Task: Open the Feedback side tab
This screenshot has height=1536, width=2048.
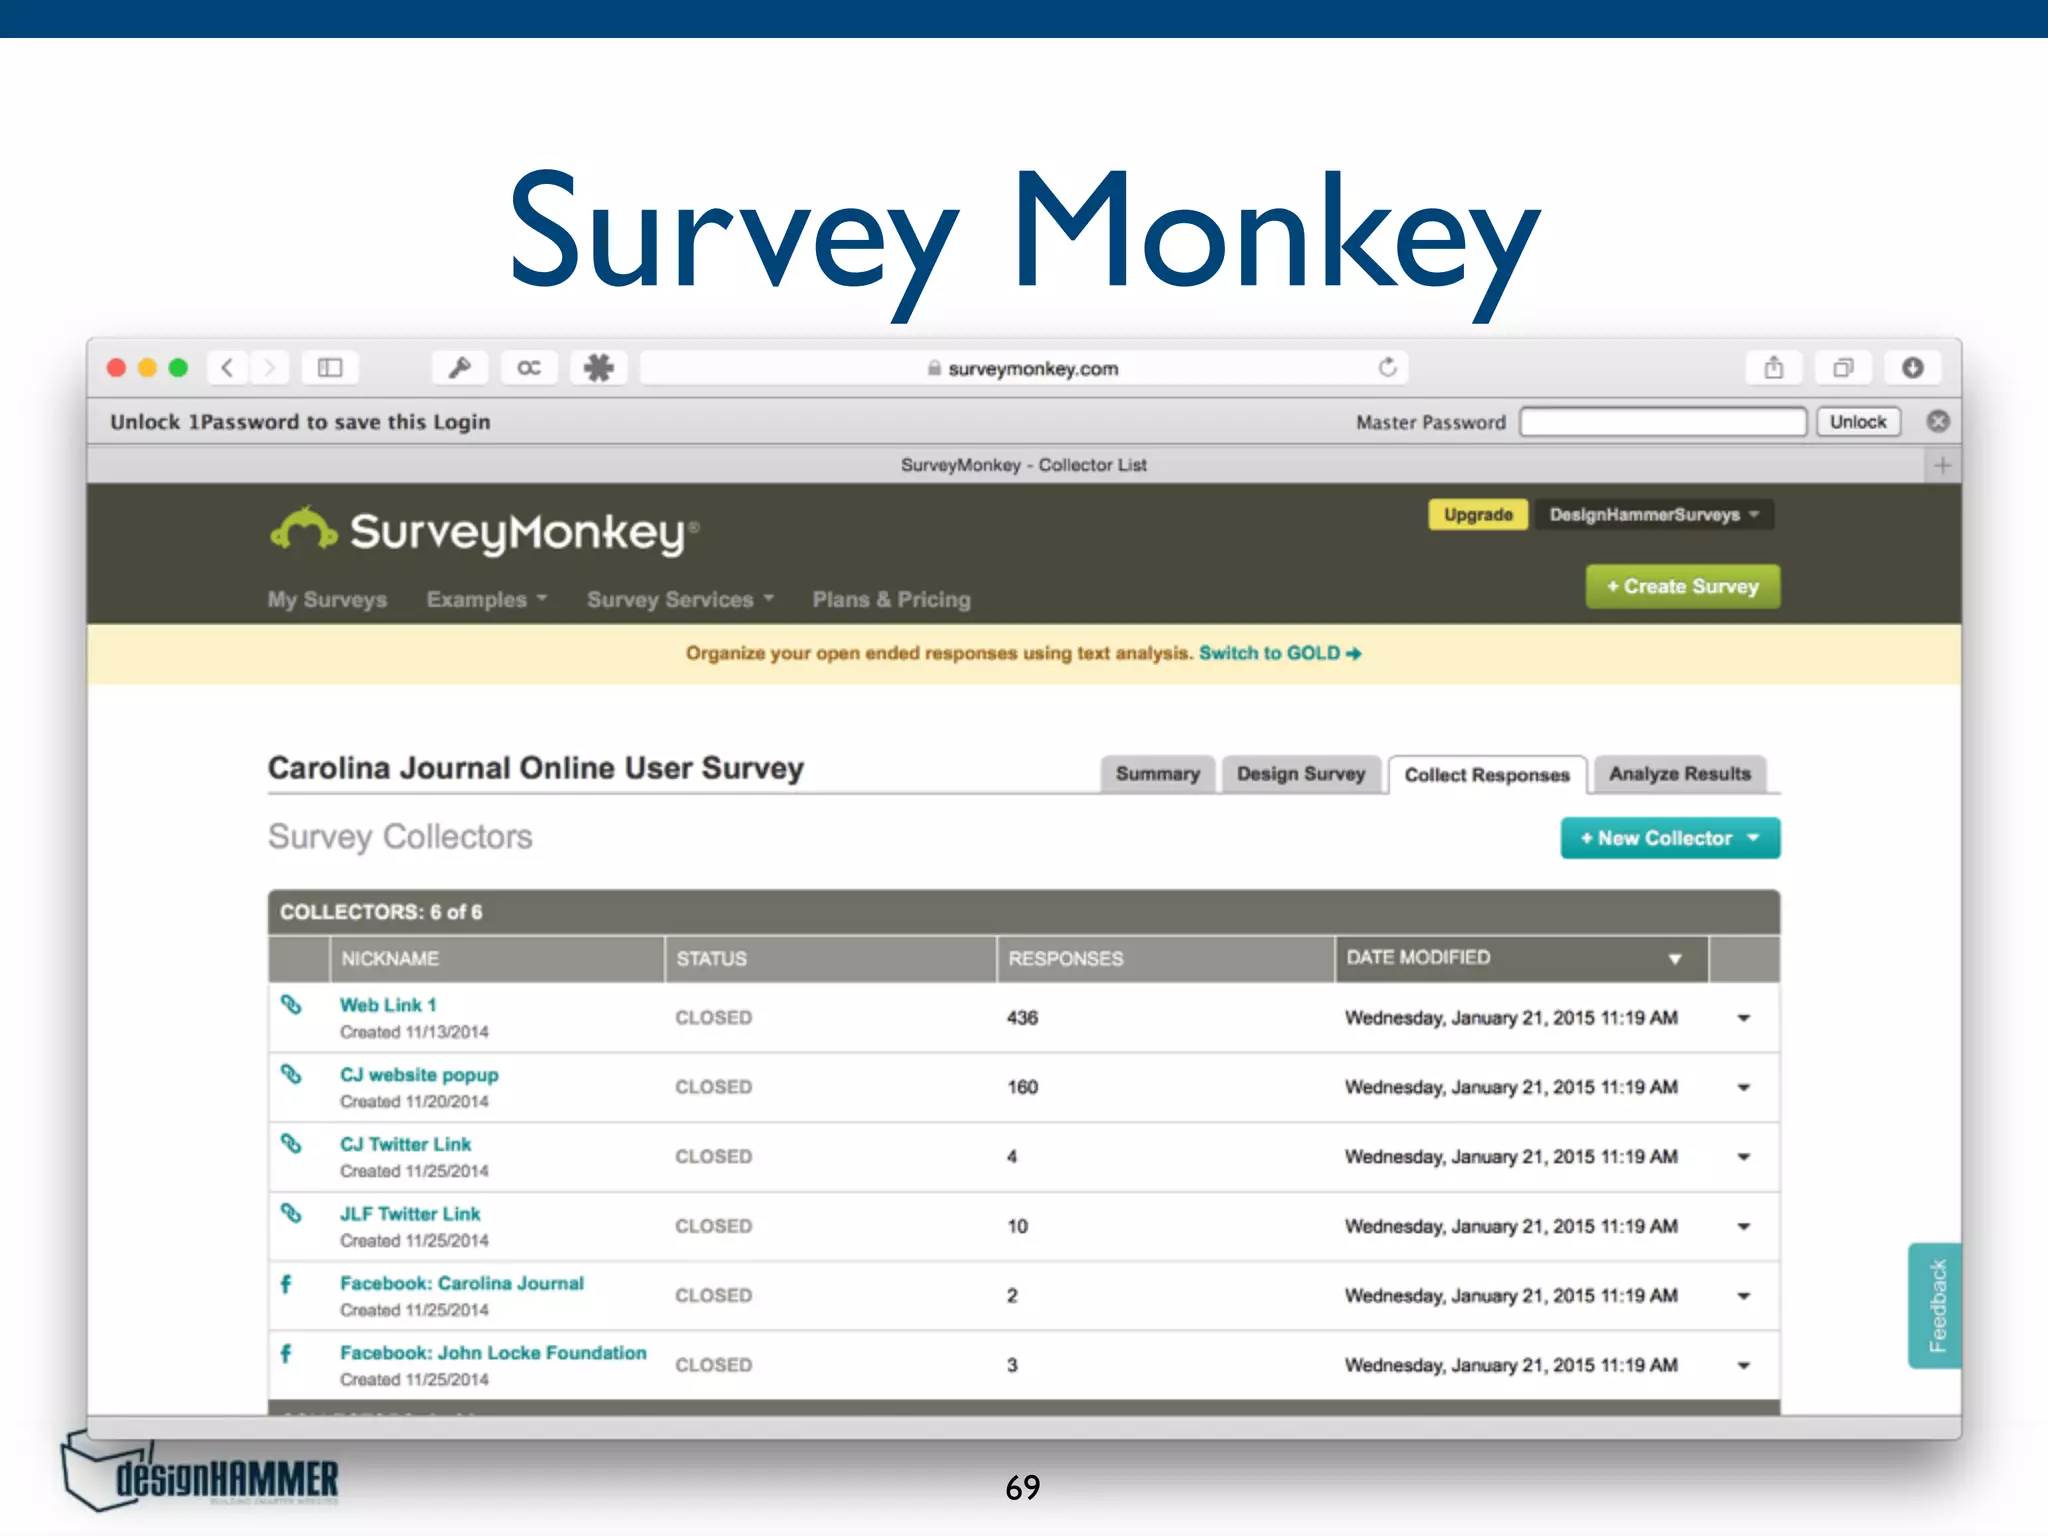Action: point(1936,1305)
